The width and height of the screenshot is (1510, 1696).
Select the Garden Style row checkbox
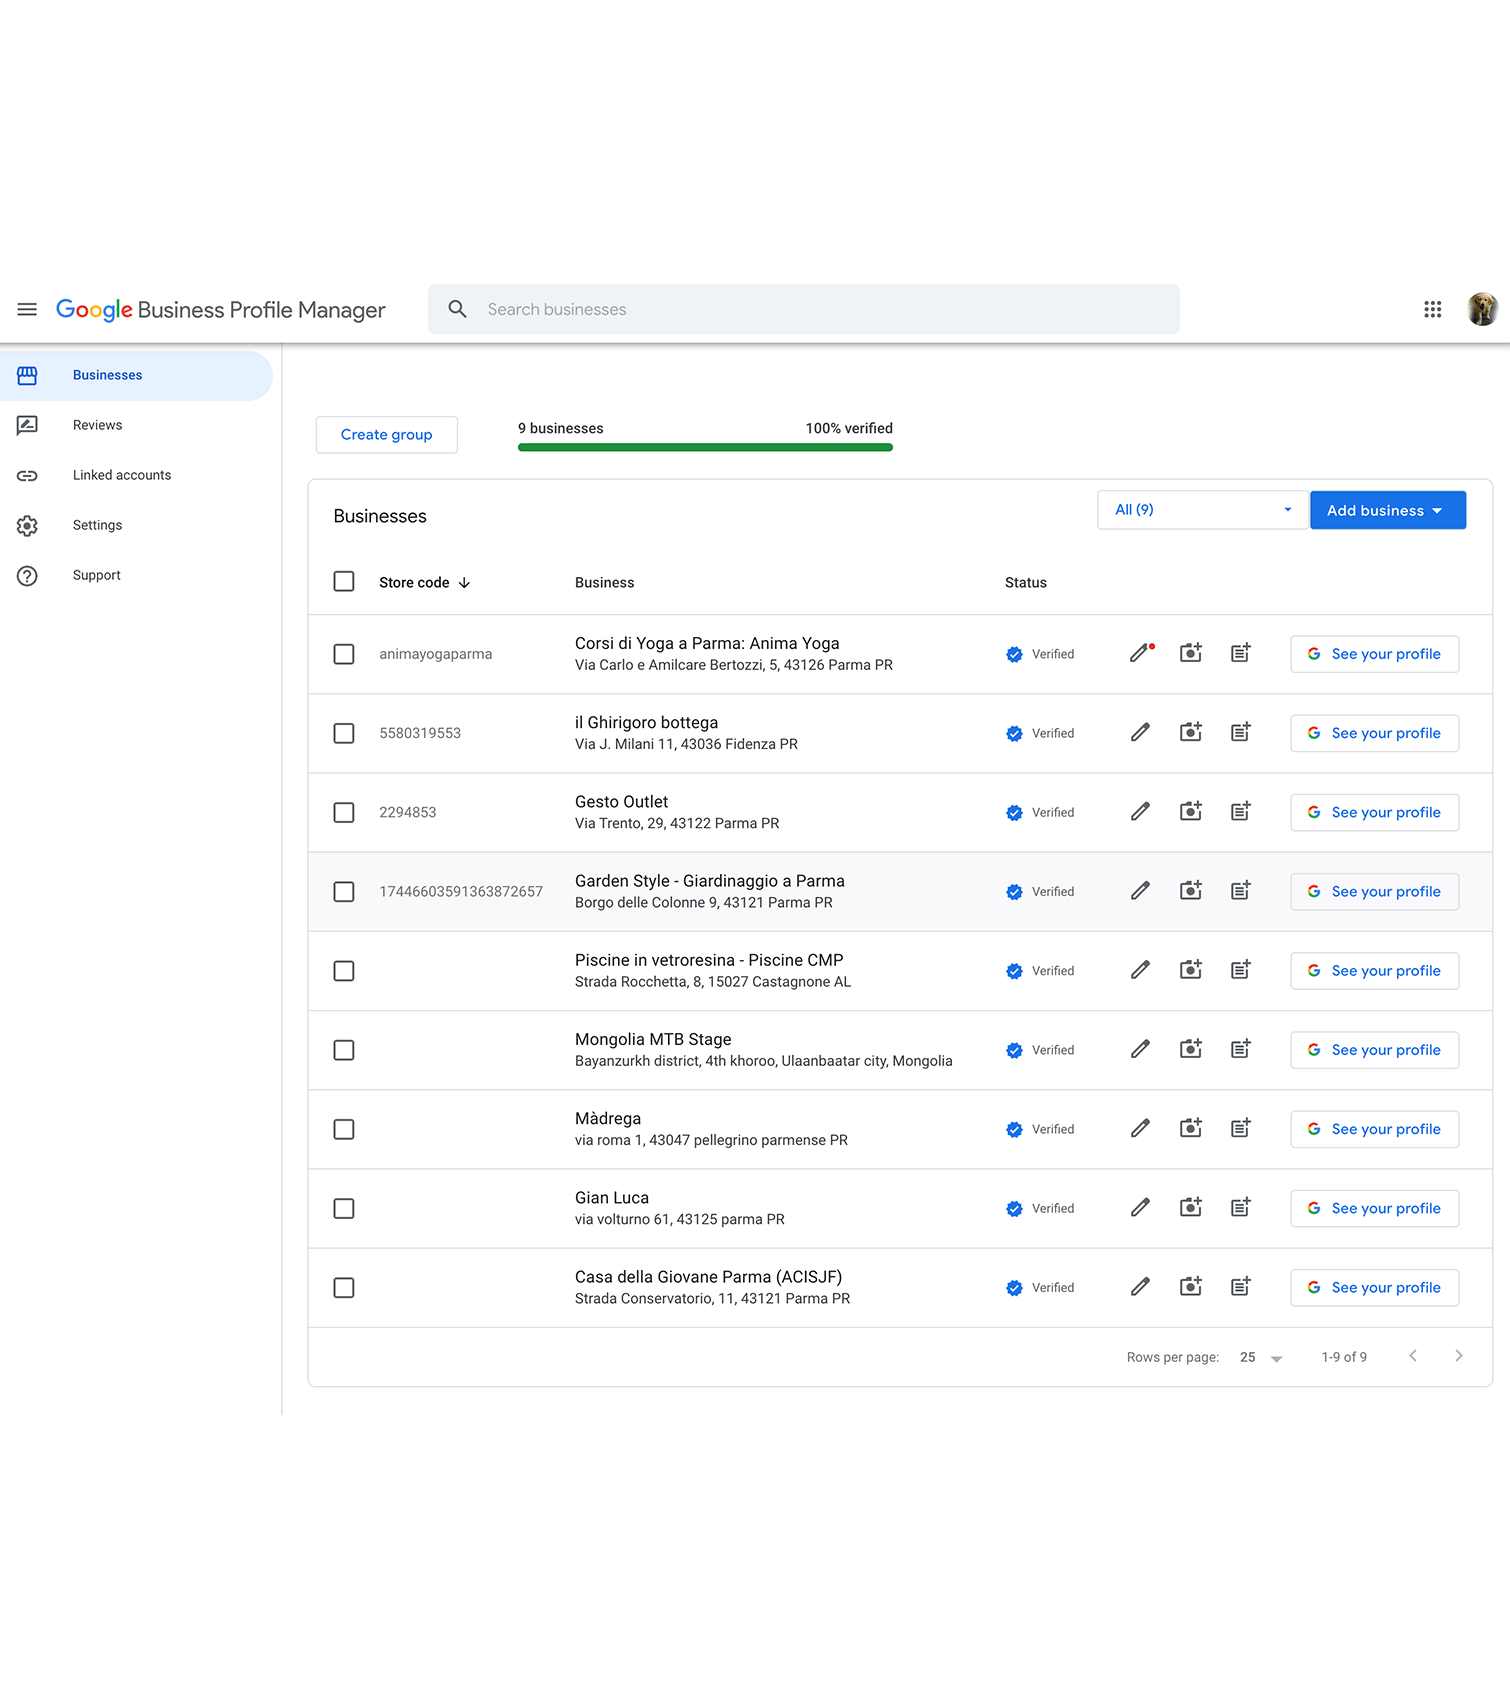pos(344,891)
